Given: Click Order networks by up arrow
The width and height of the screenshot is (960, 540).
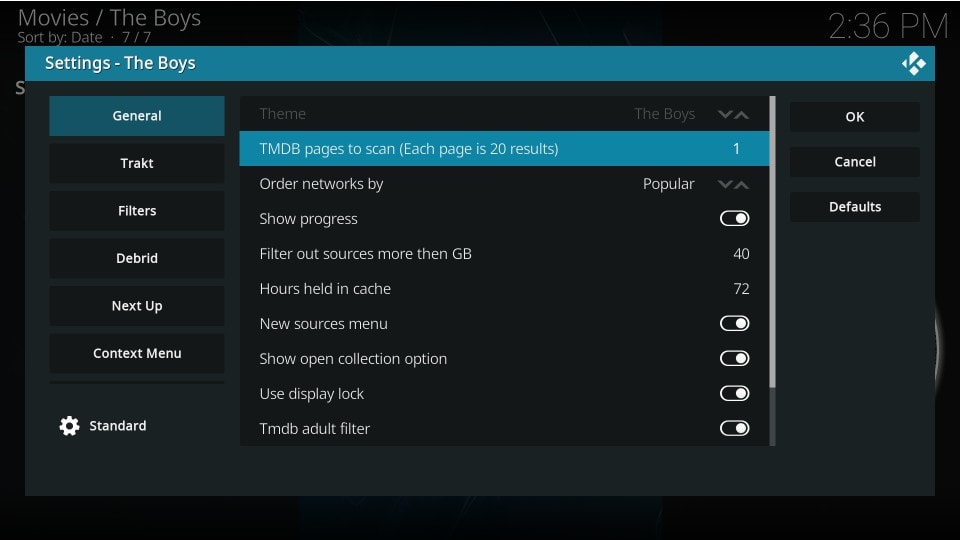Looking at the screenshot, I should coord(741,184).
